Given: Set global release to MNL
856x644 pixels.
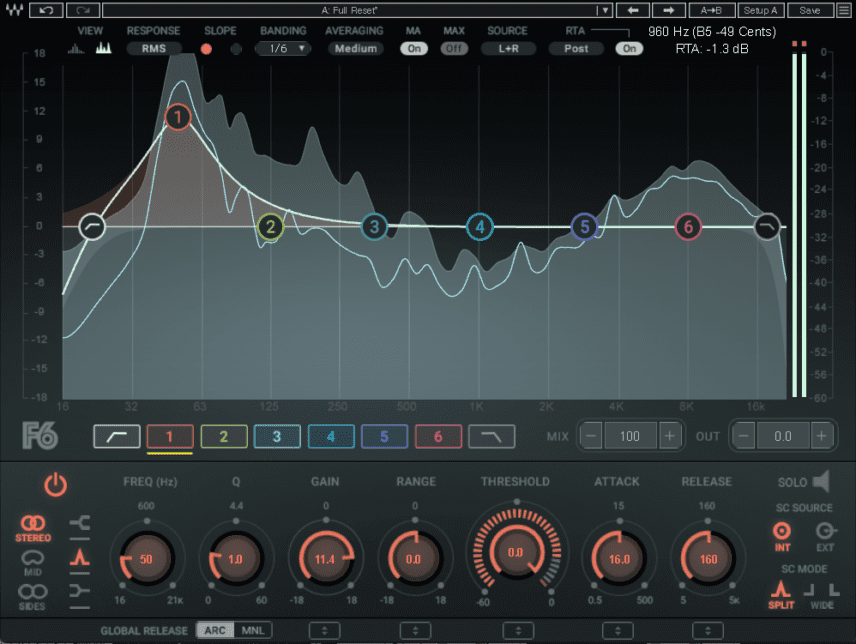Looking at the screenshot, I should 253,630.
